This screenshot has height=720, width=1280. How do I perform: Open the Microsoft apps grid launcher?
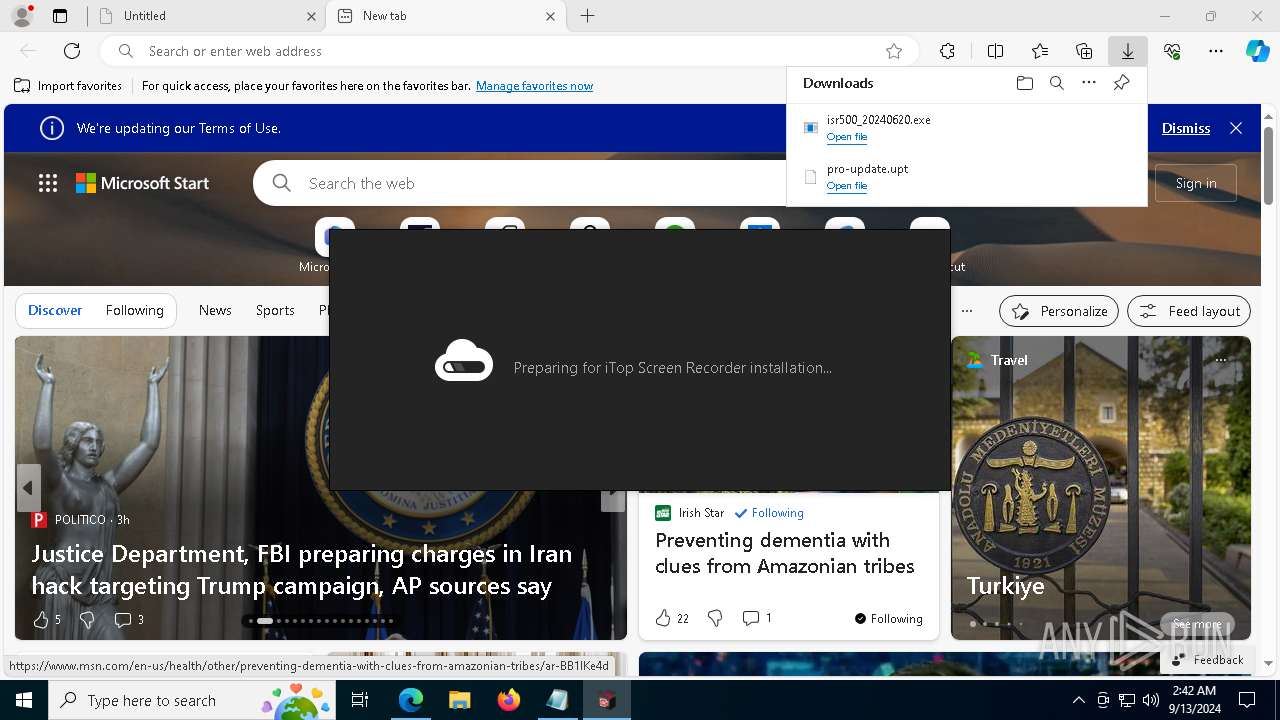(x=48, y=183)
